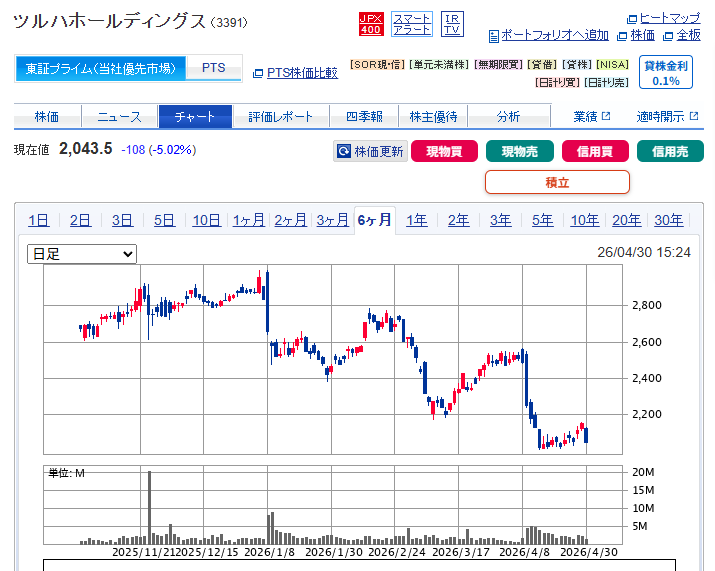
Task: Open the スマートアラート icon
Action: pos(411,24)
